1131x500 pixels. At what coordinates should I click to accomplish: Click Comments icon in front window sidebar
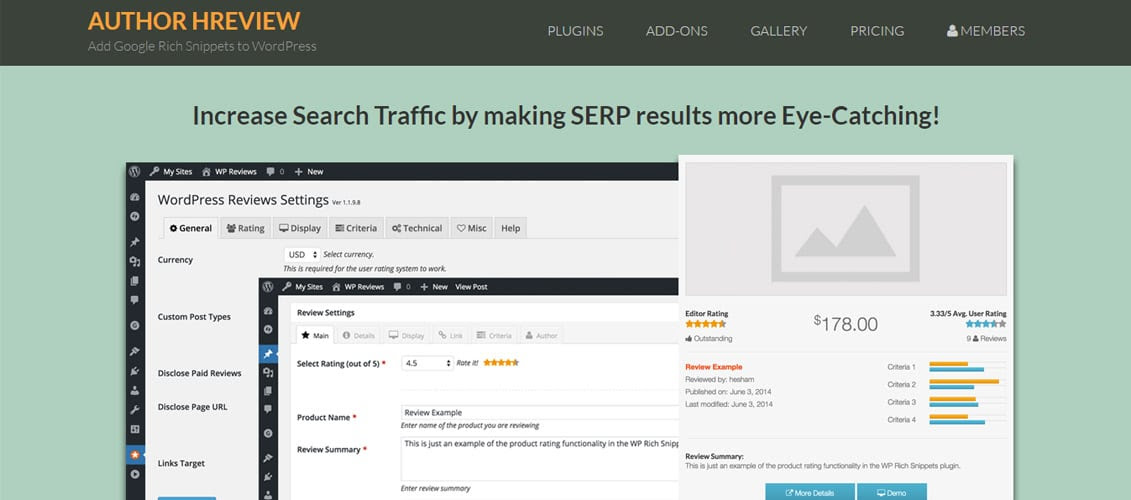268,410
